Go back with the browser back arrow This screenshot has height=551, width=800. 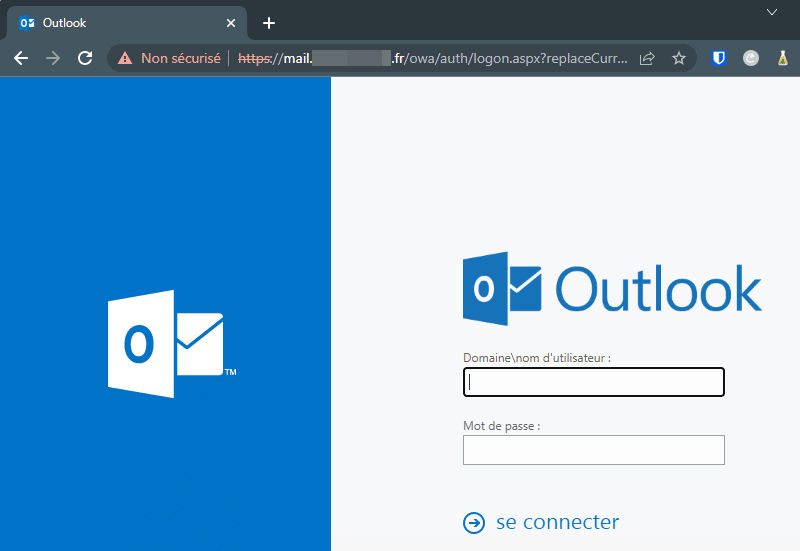coord(21,58)
